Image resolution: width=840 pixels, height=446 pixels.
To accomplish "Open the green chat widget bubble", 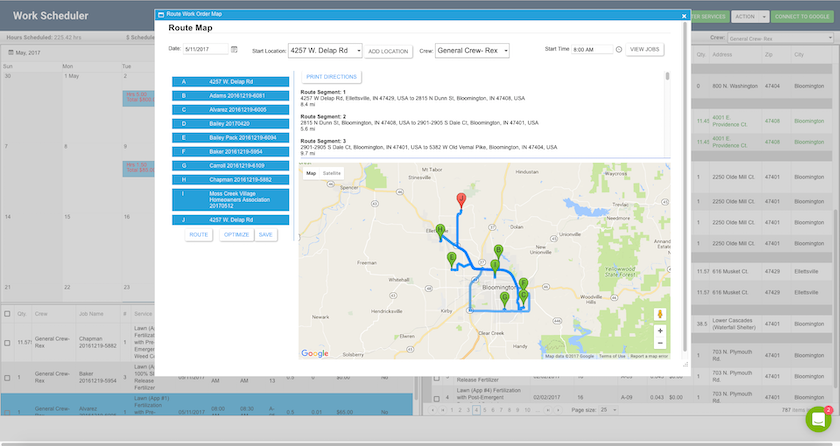I will pyautogui.click(x=819, y=420).
